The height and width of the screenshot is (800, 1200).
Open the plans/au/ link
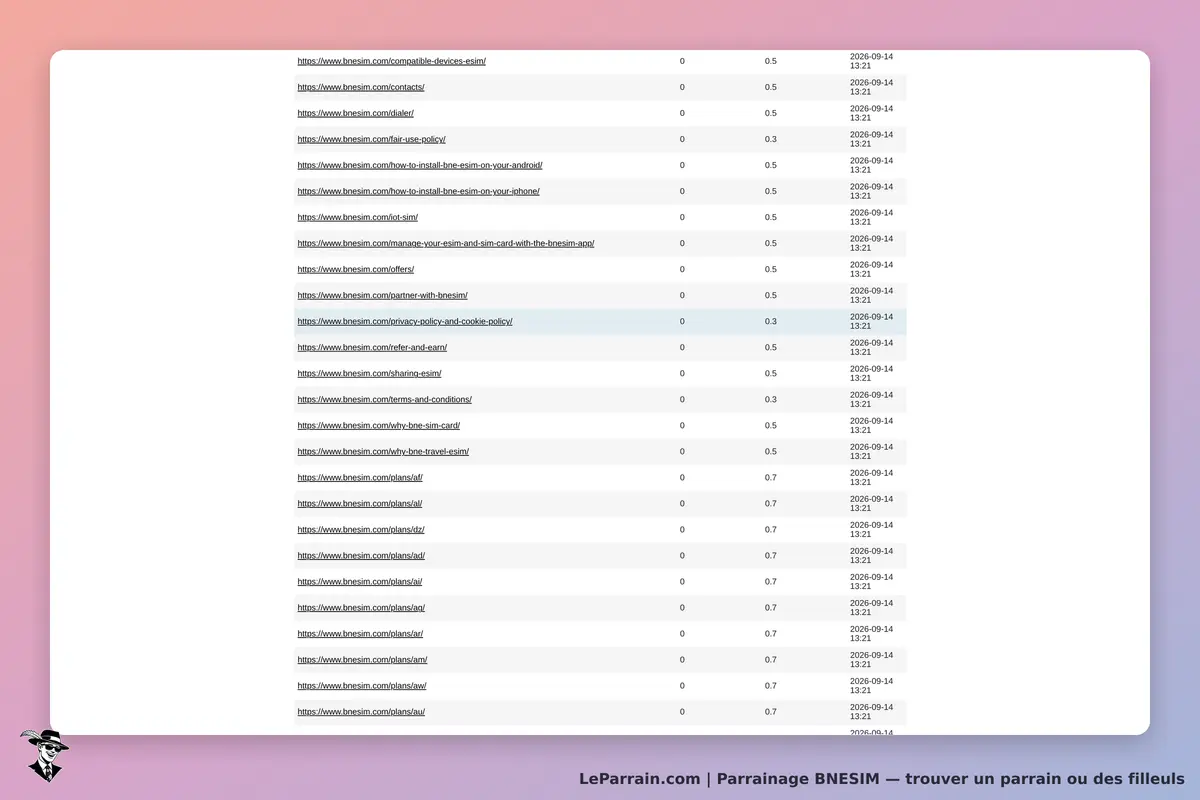point(361,711)
